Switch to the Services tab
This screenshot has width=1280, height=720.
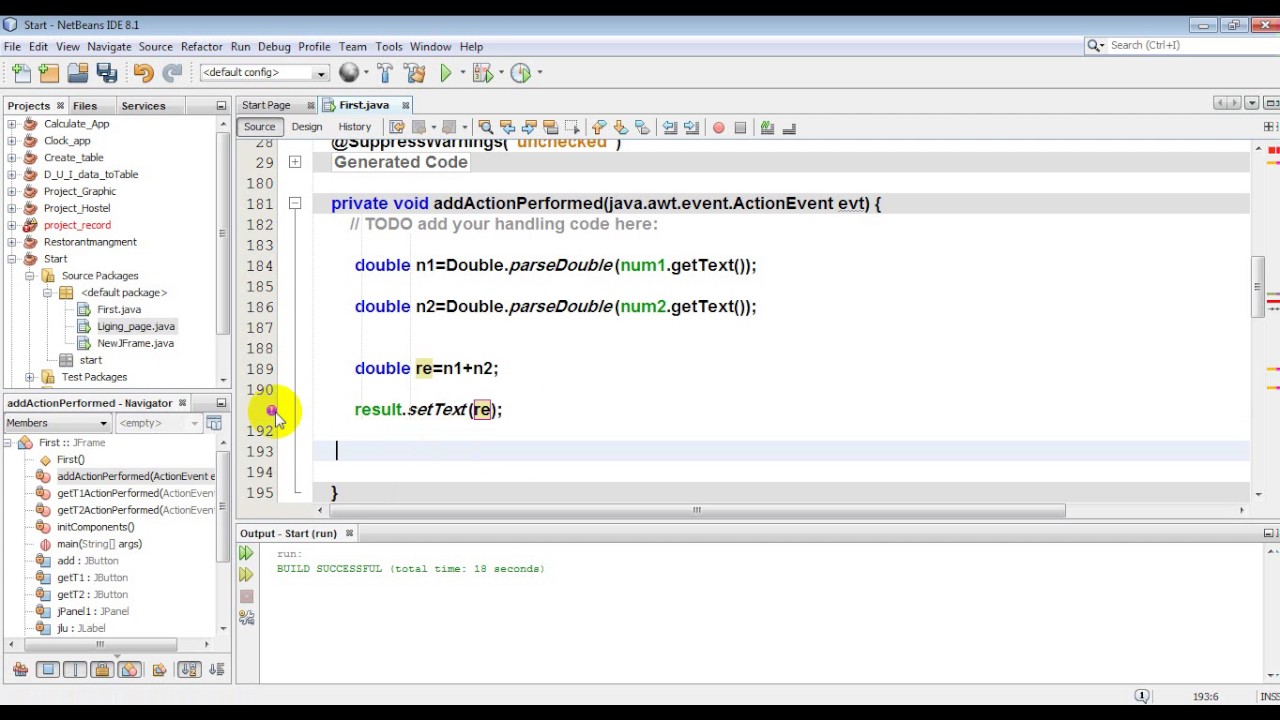click(143, 106)
